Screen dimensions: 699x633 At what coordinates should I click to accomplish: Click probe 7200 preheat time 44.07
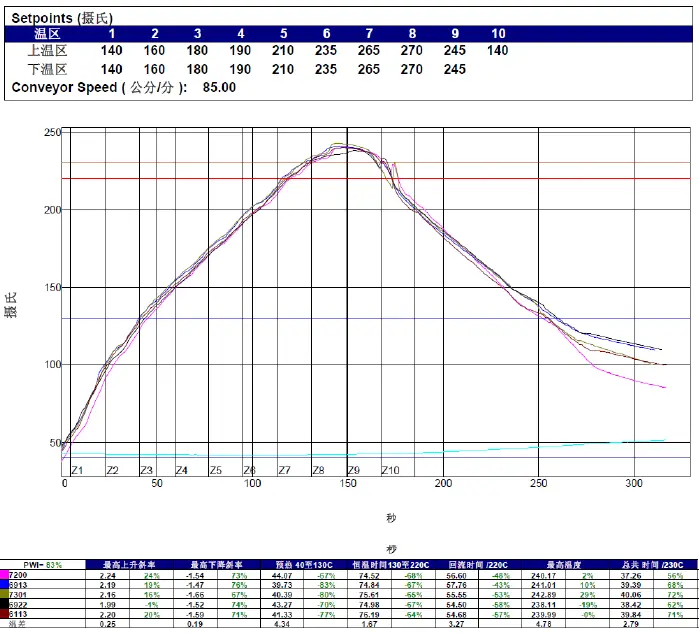[282, 575]
